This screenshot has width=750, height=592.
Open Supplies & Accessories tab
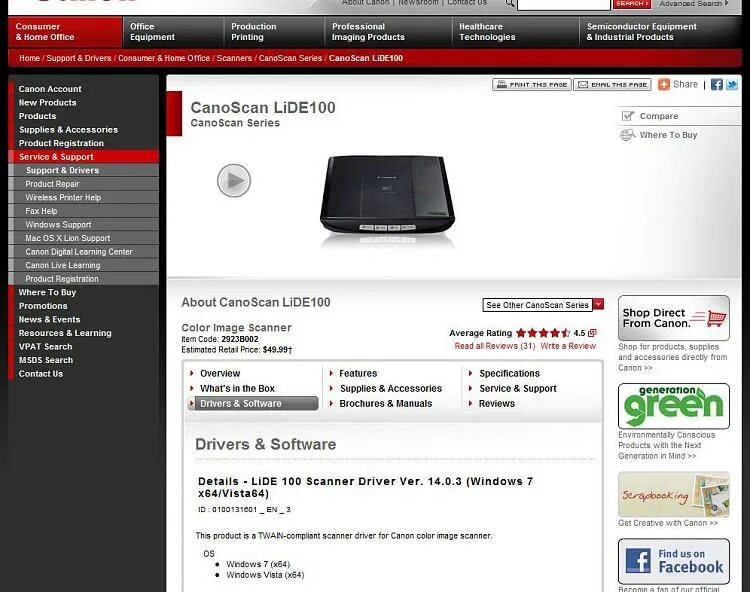pyautogui.click(x=391, y=389)
